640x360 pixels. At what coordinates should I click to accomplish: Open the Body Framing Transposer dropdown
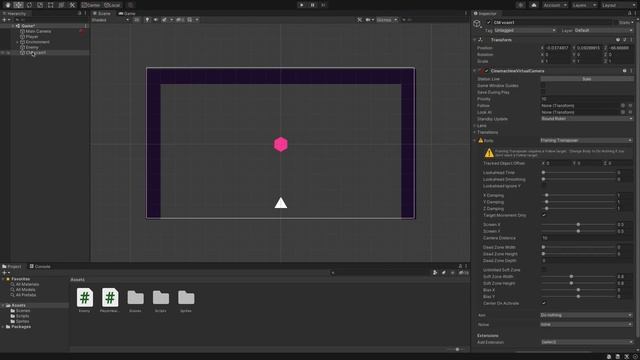click(x=586, y=140)
